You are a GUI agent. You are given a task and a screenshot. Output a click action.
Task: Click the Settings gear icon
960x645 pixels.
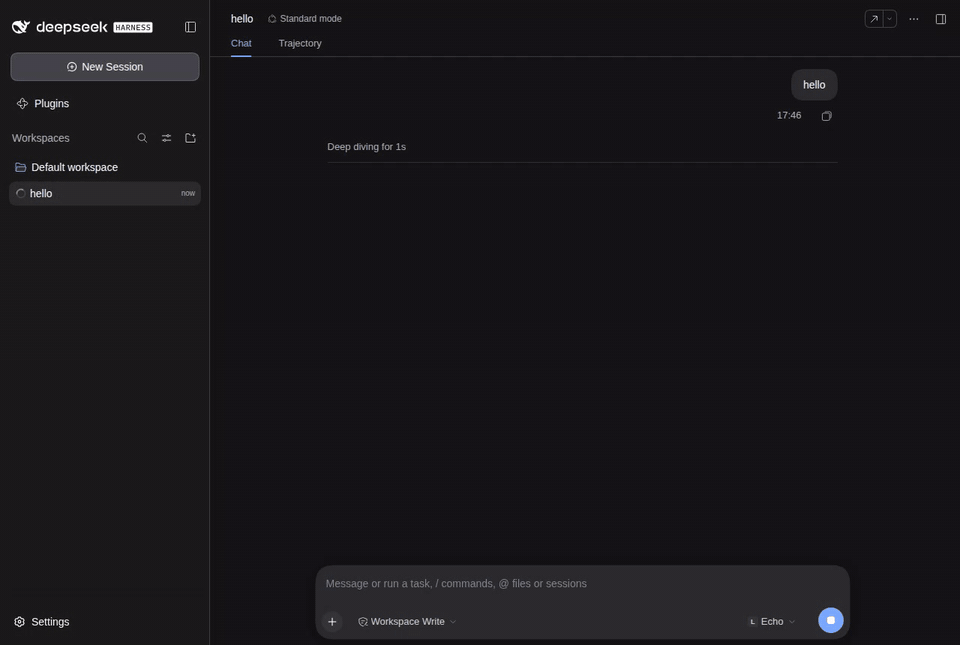[x=20, y=622]
